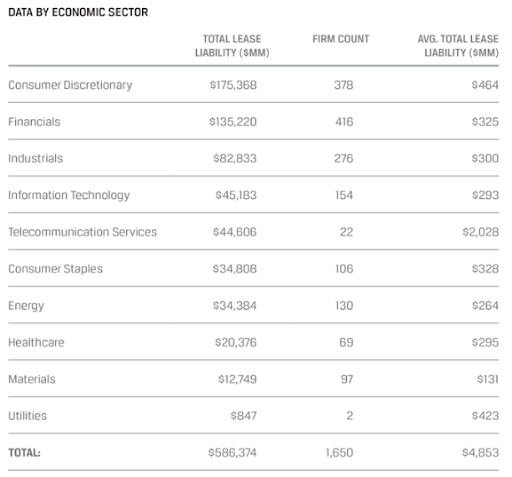
Task: Click the Utilities row label
Action: [x=28, y=416]
